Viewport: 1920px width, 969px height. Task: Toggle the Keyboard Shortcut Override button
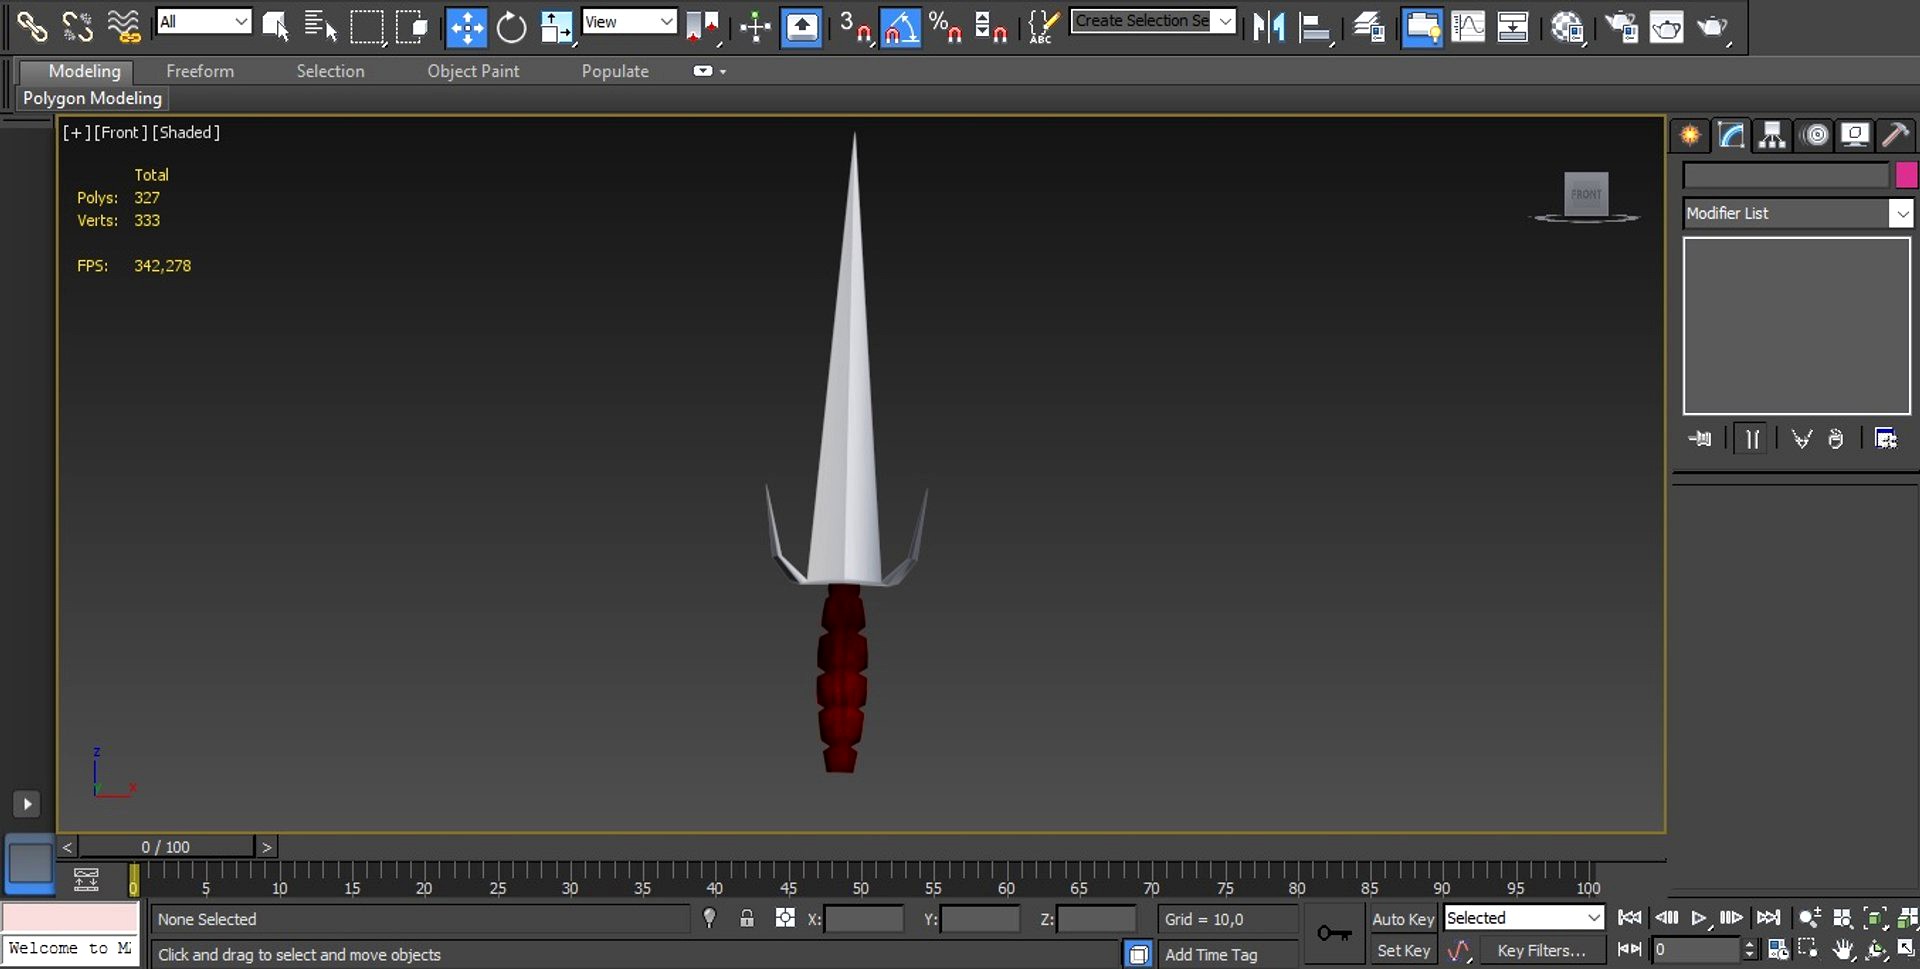801,26
